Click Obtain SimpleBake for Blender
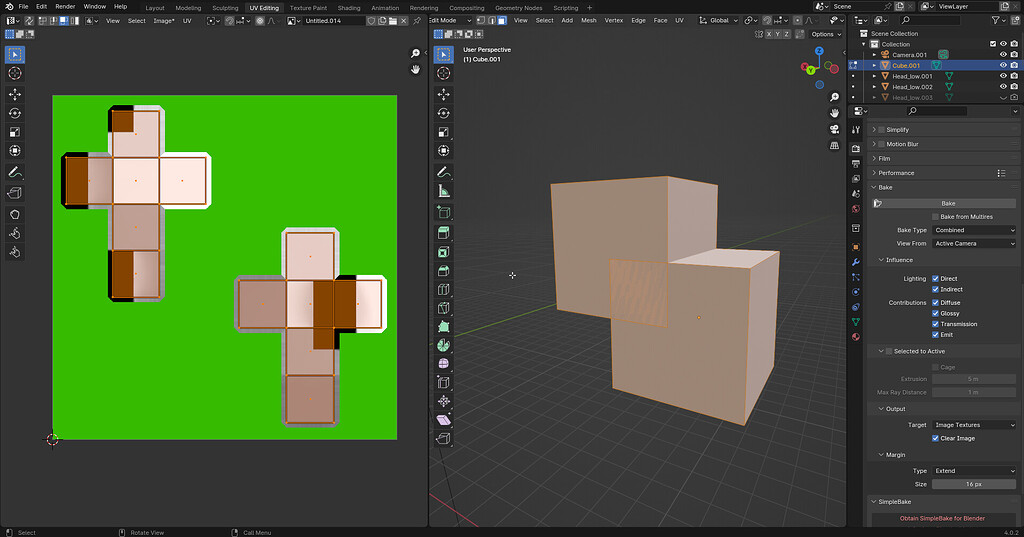 click(942, 518)
